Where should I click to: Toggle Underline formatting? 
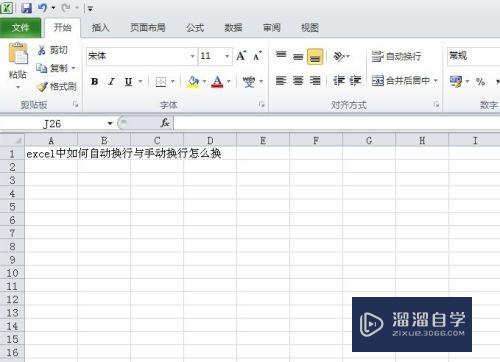[x=128, y=81]
